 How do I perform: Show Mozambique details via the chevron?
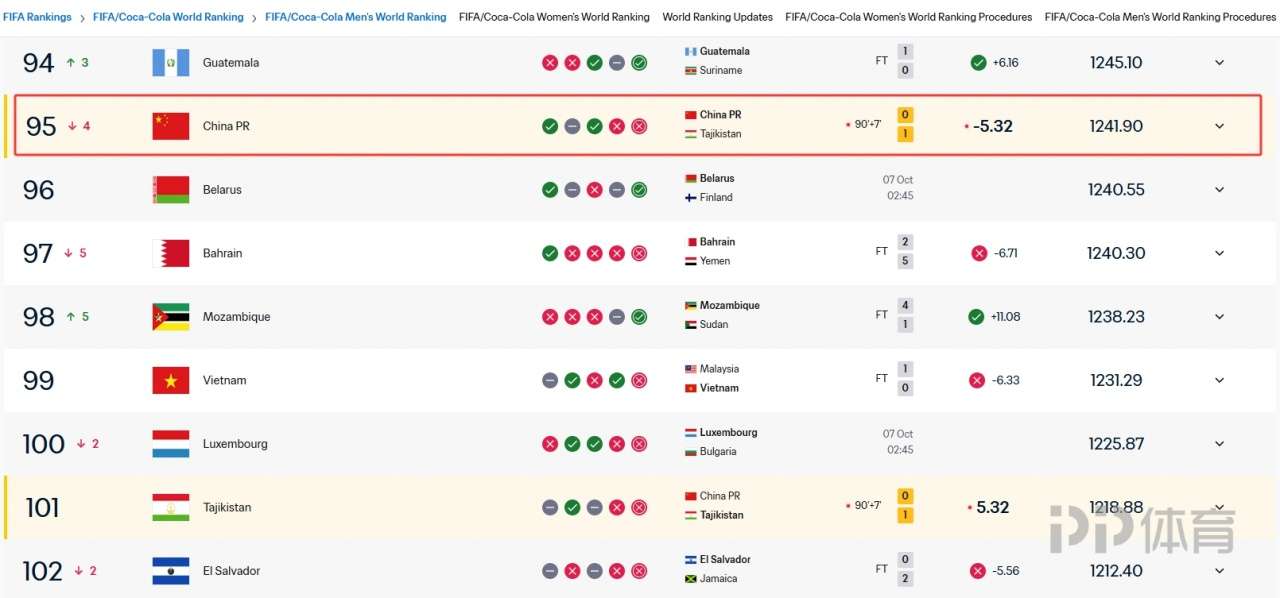[x=1219, y=317]
